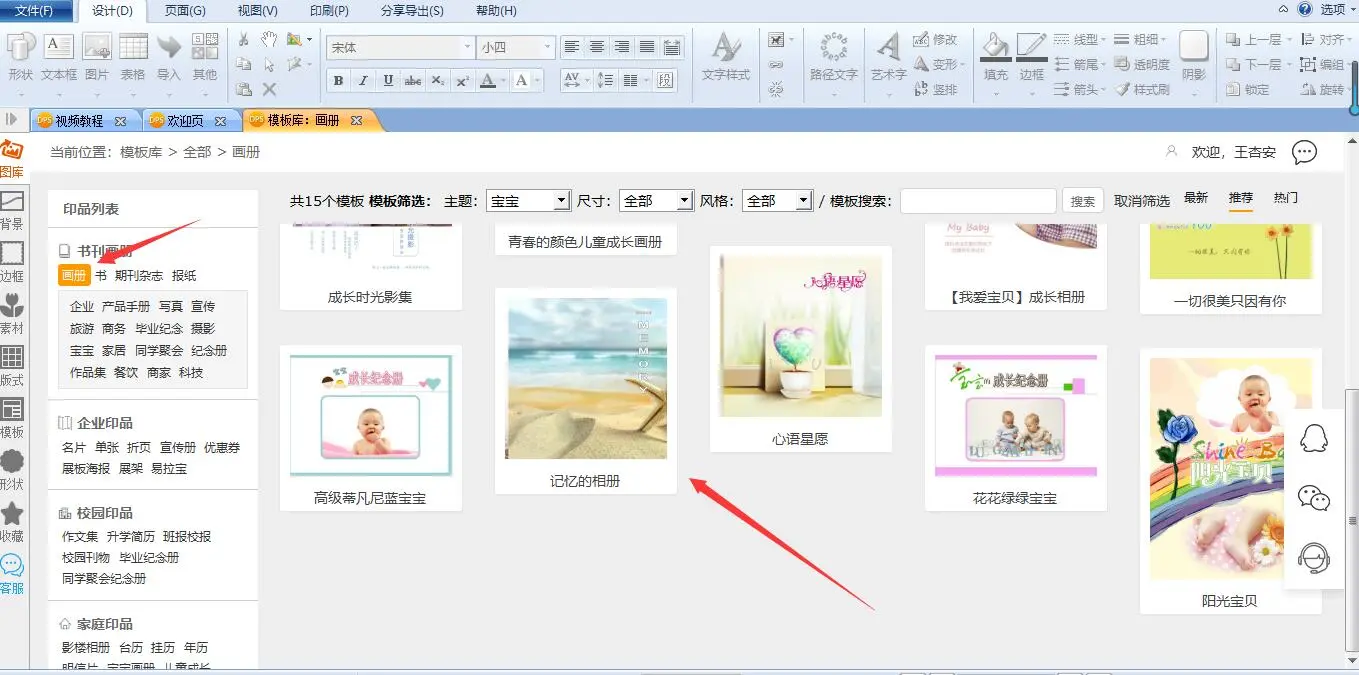This screenshot has height=675, width=1359.
Task: Open the 记忆的相册 template thumbnail
Action: pos(586,379)
